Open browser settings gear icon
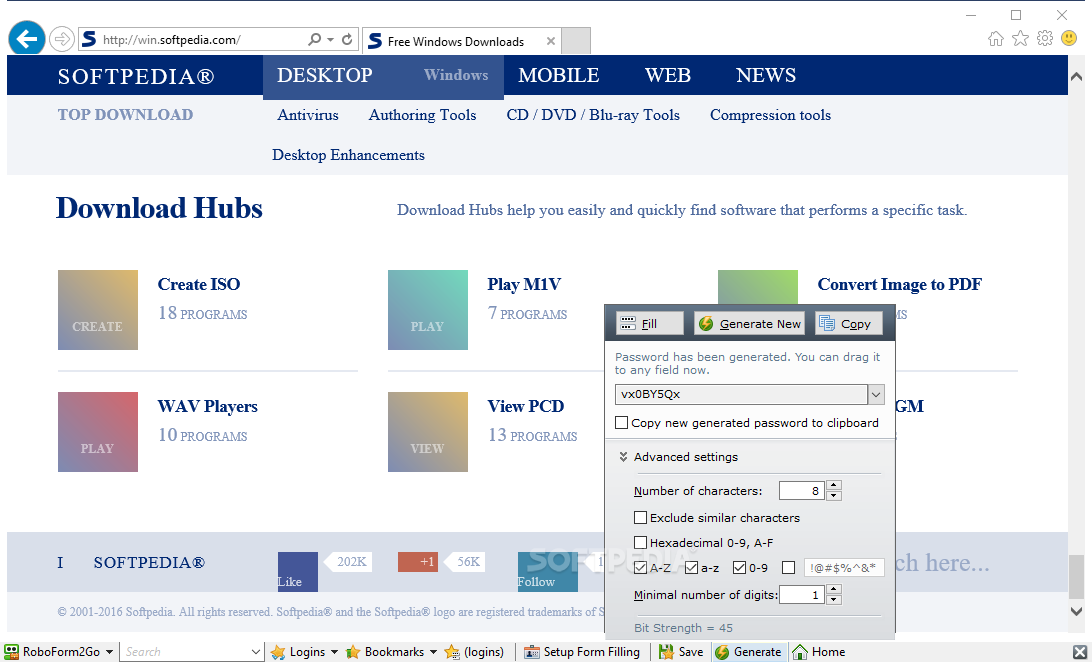Screen dimensions: 1092x662 click(1045, 38)
